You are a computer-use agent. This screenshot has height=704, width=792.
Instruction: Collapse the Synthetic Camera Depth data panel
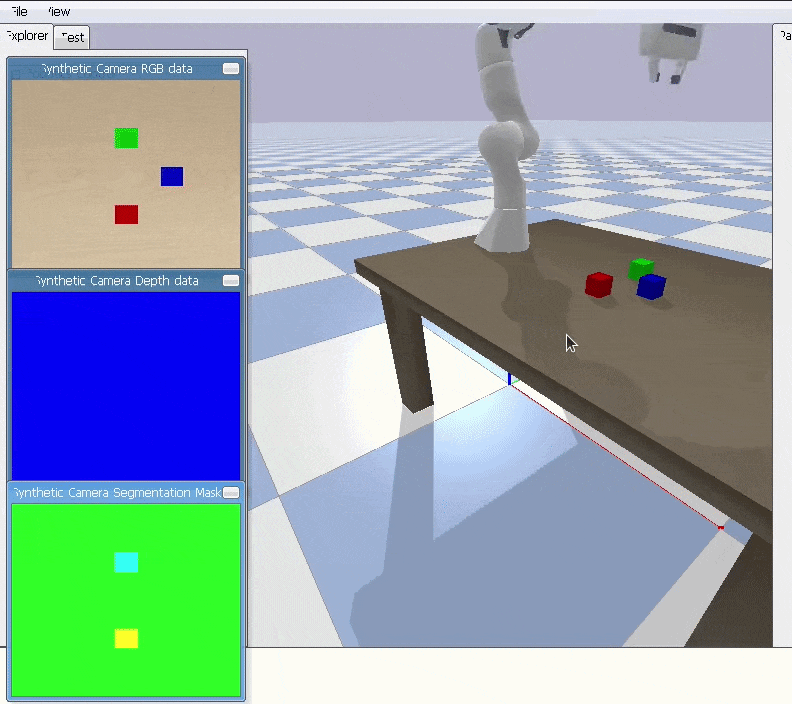coord(231,281)
